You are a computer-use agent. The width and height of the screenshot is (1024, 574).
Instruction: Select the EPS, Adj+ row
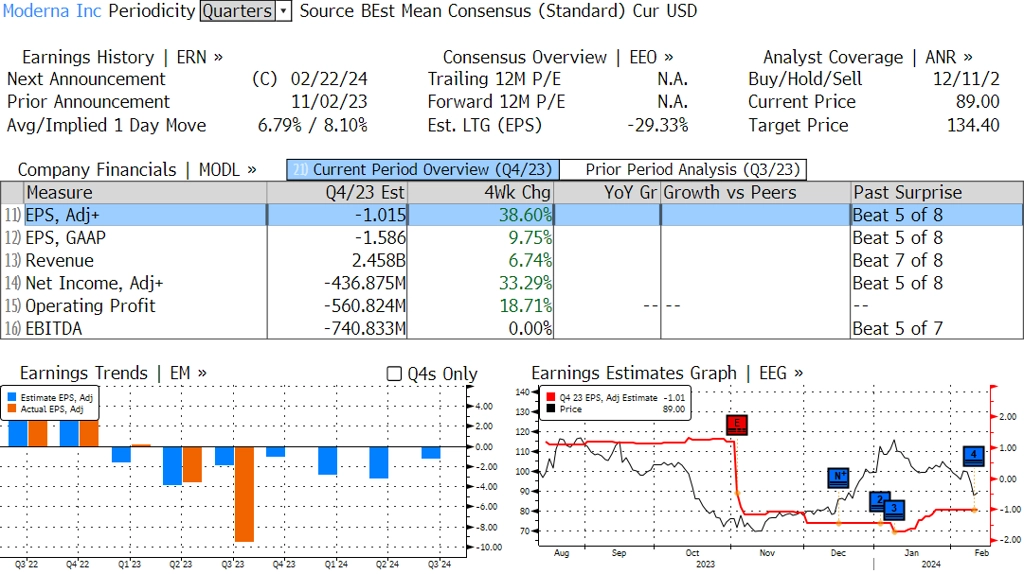(x=512, y=215)
